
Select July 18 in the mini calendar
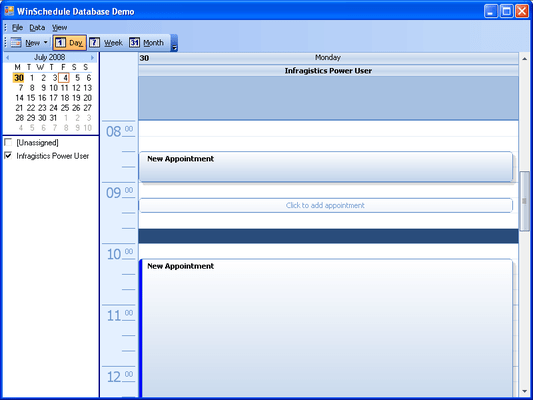click(x=65, y=98)
